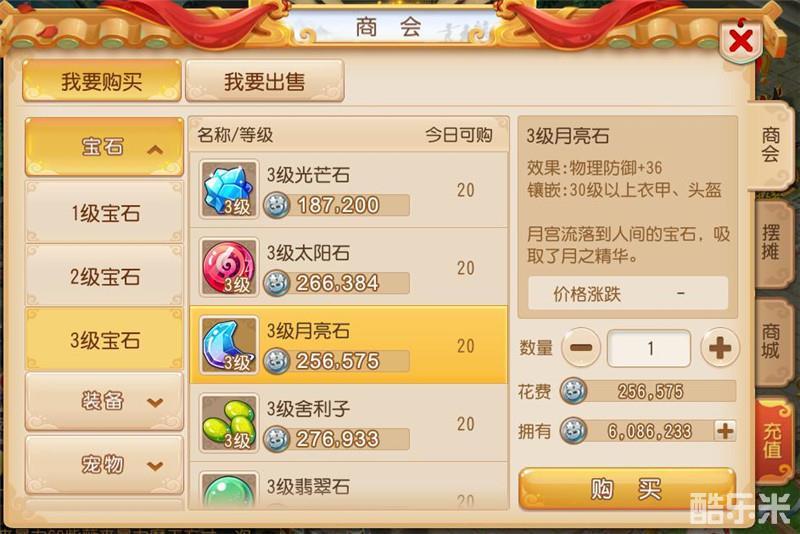Open the red 充值 recharge tab
Image resolution: width=800 pixels, height=534 pixels.
772,440
